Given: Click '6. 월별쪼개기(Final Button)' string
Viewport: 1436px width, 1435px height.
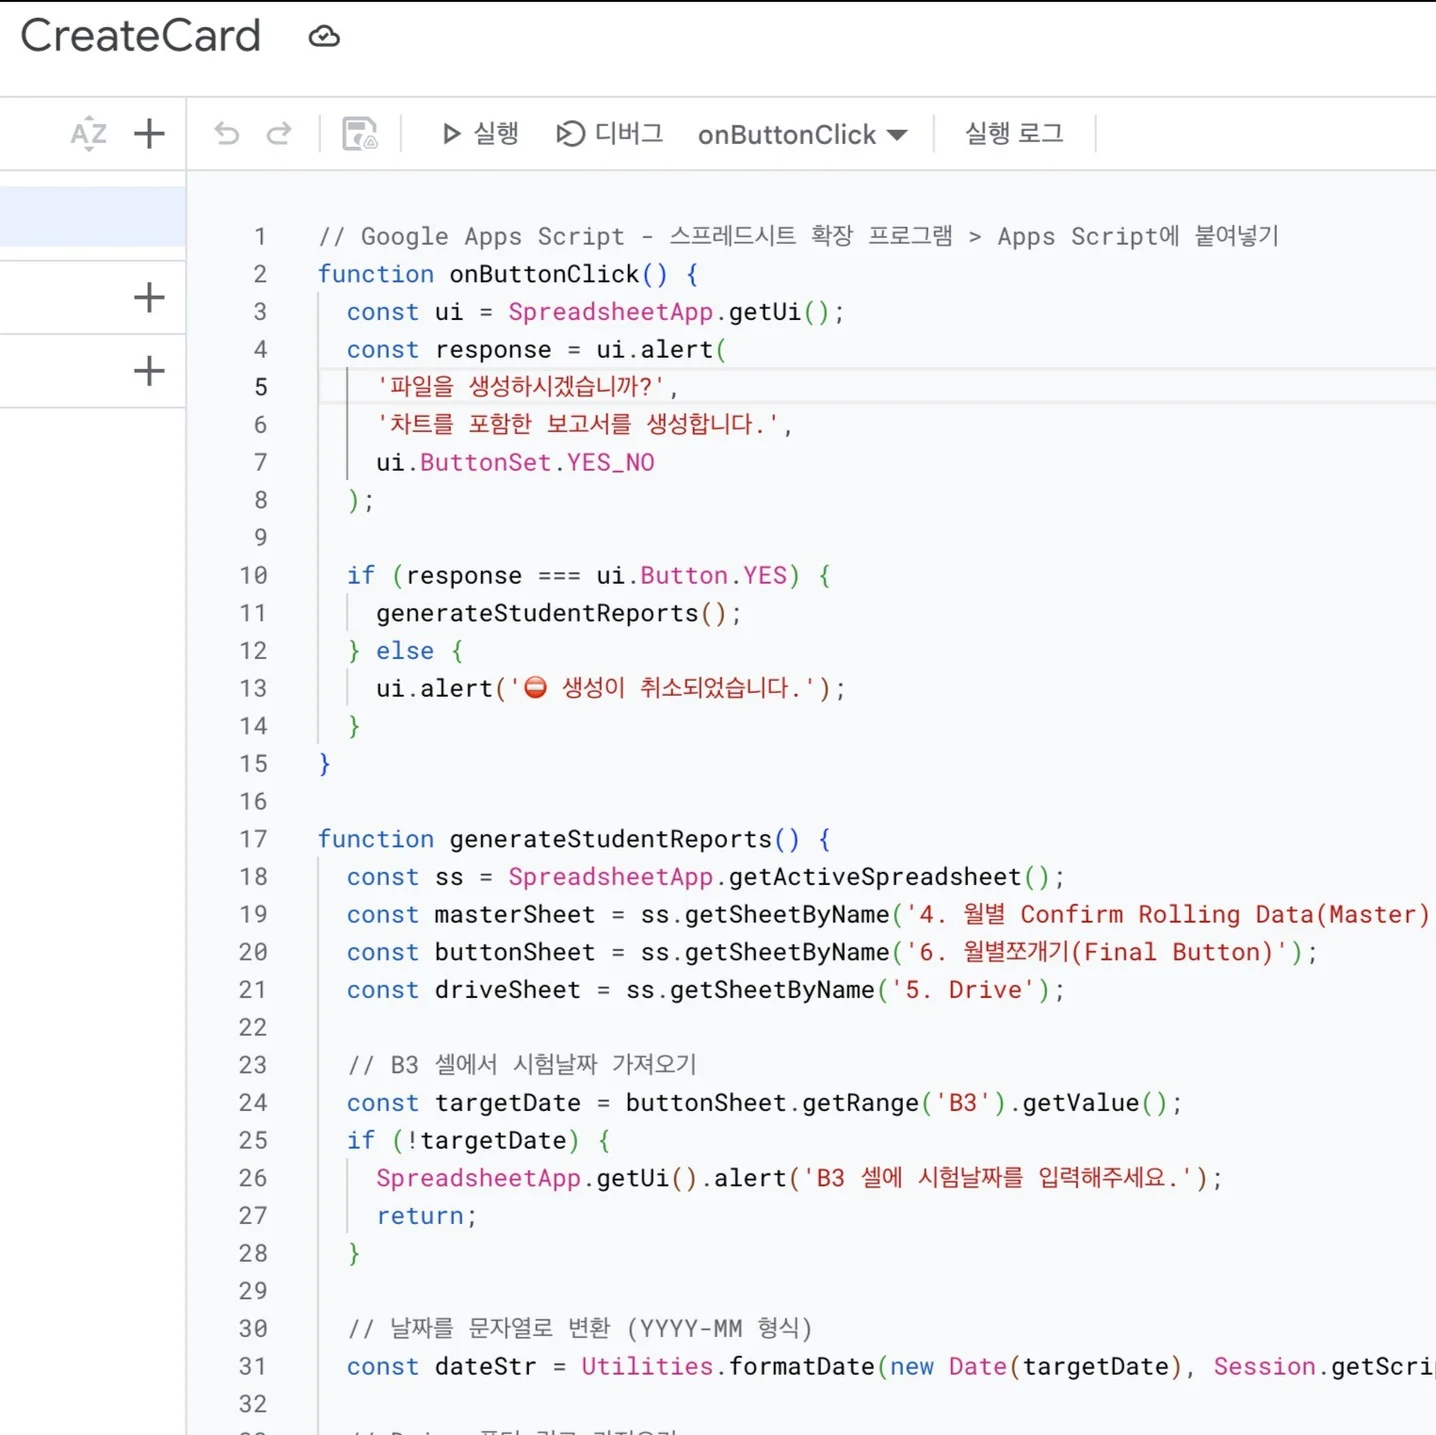Looking at the screenshot, I should (x=1096, y=952).
